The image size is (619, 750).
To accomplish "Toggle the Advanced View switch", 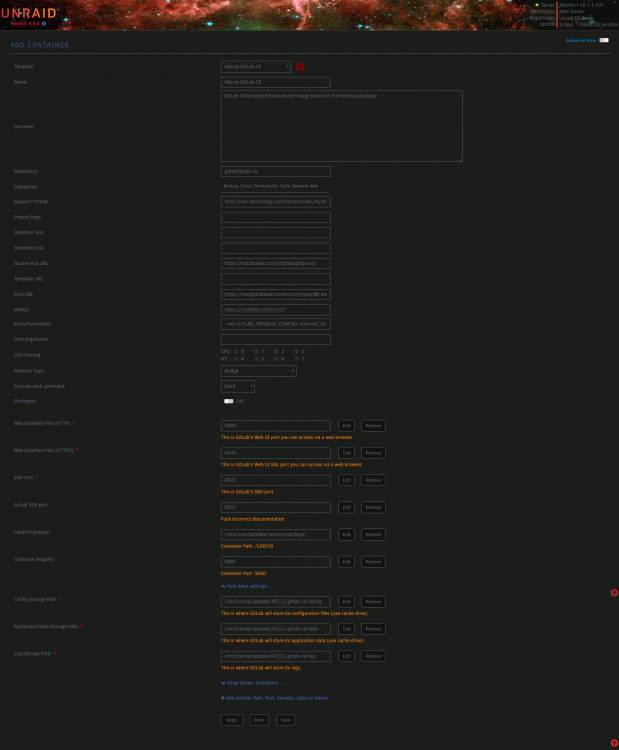I will tap(604, 40).
